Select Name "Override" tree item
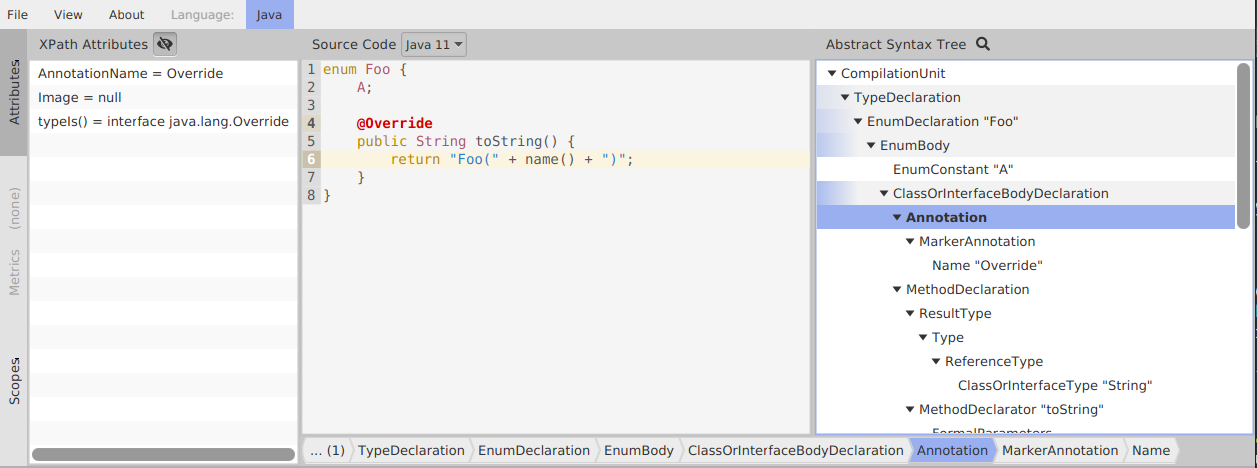The image size is (1257, 468). point(987,266)
